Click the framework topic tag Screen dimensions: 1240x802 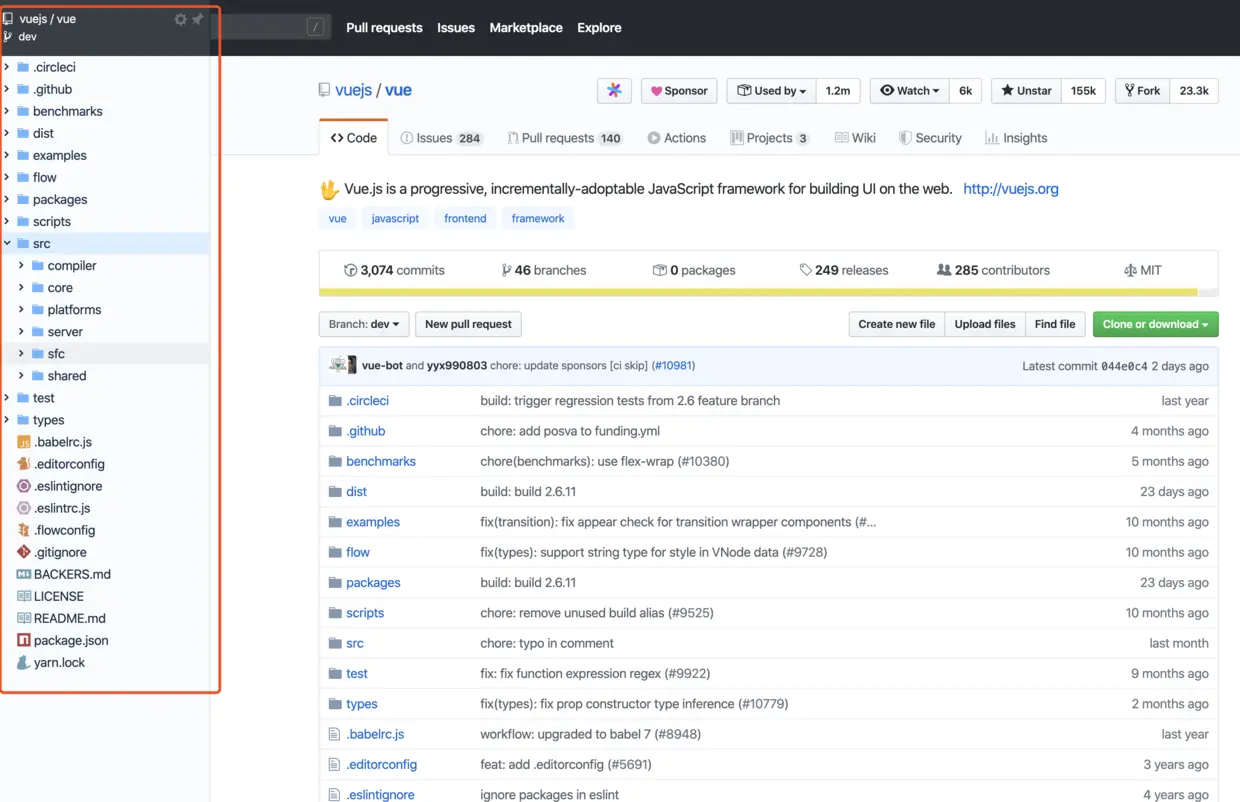(x=538, y=218)
